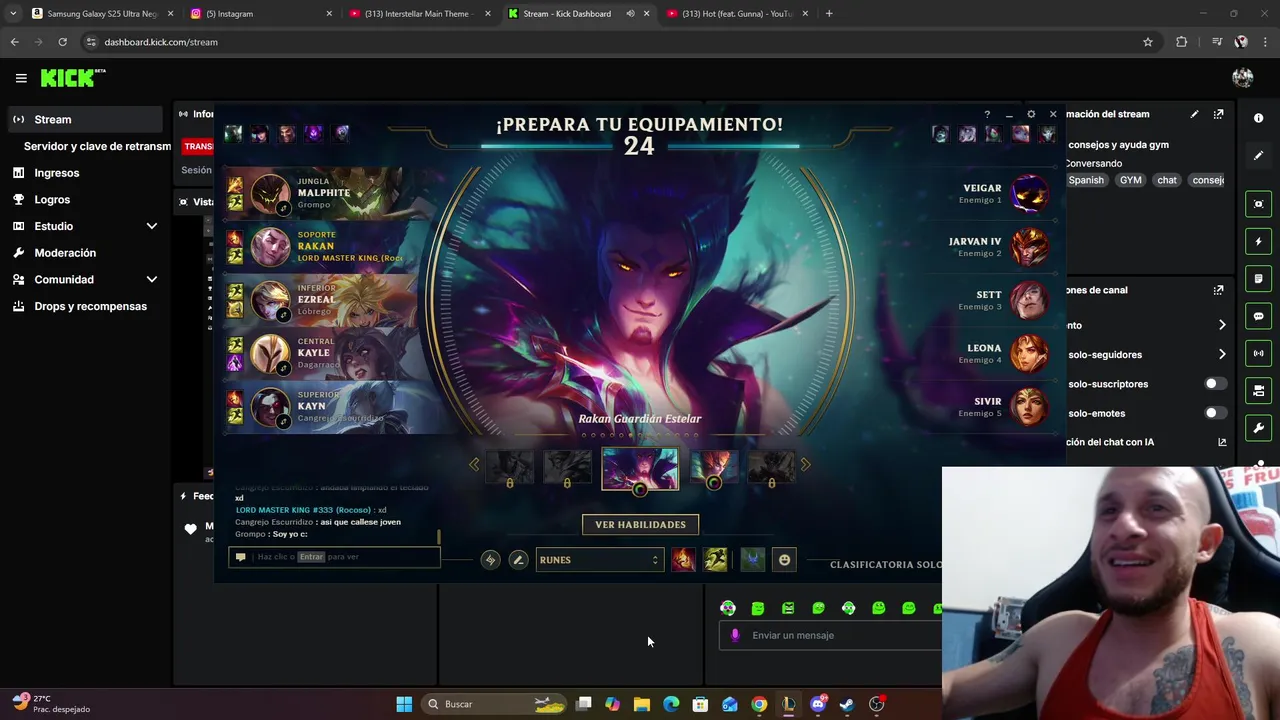Toggle solo-emotes chat mode
This screenshot has width=1280, height=720.
[1215, 413]
